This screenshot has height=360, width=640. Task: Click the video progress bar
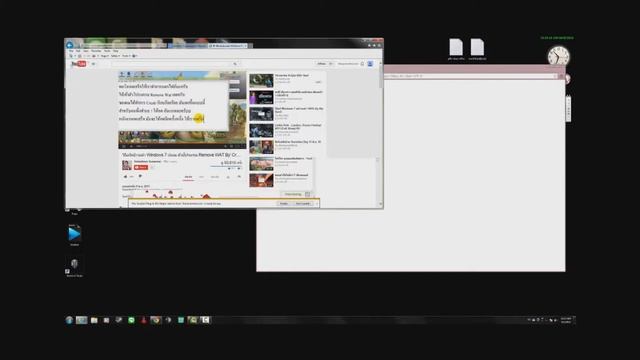tap(182, 142)
